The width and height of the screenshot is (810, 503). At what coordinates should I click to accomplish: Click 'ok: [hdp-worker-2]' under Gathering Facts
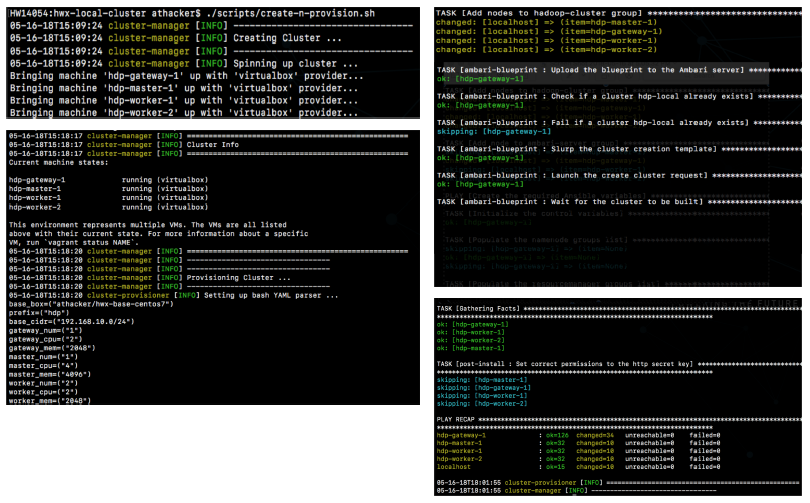[x=471, y=340]
